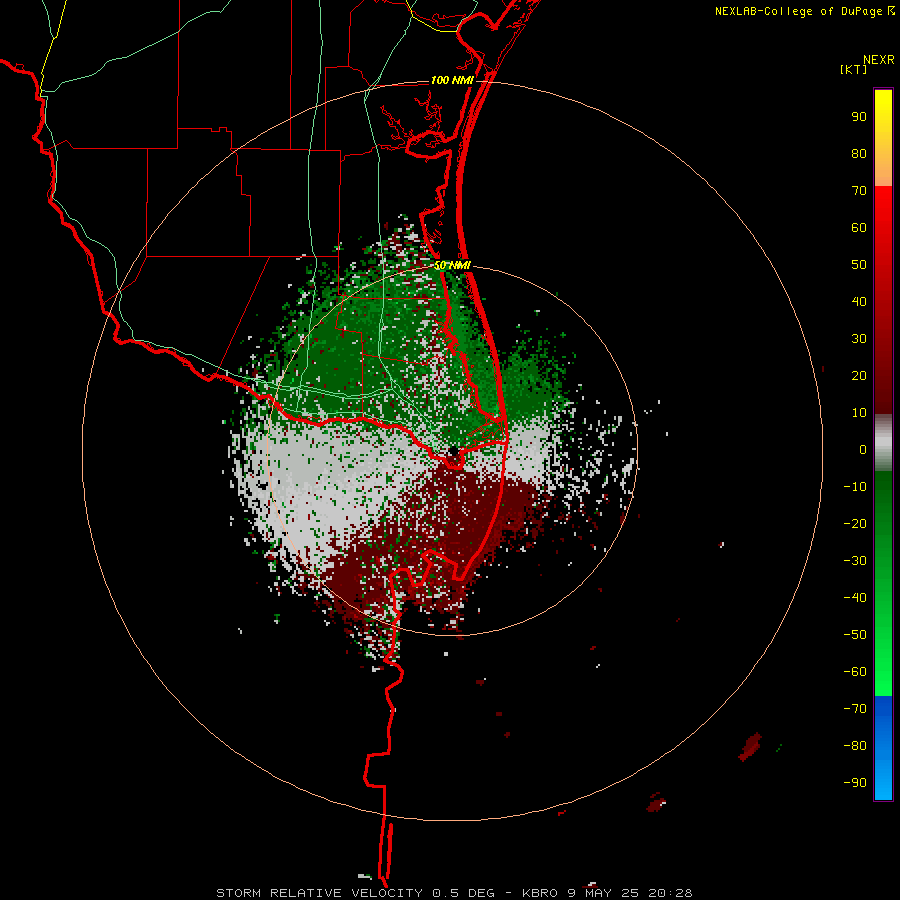Select the "70" value on the velocity scale
The height and width of the screenshot is (900, 900).
point(859,191)
